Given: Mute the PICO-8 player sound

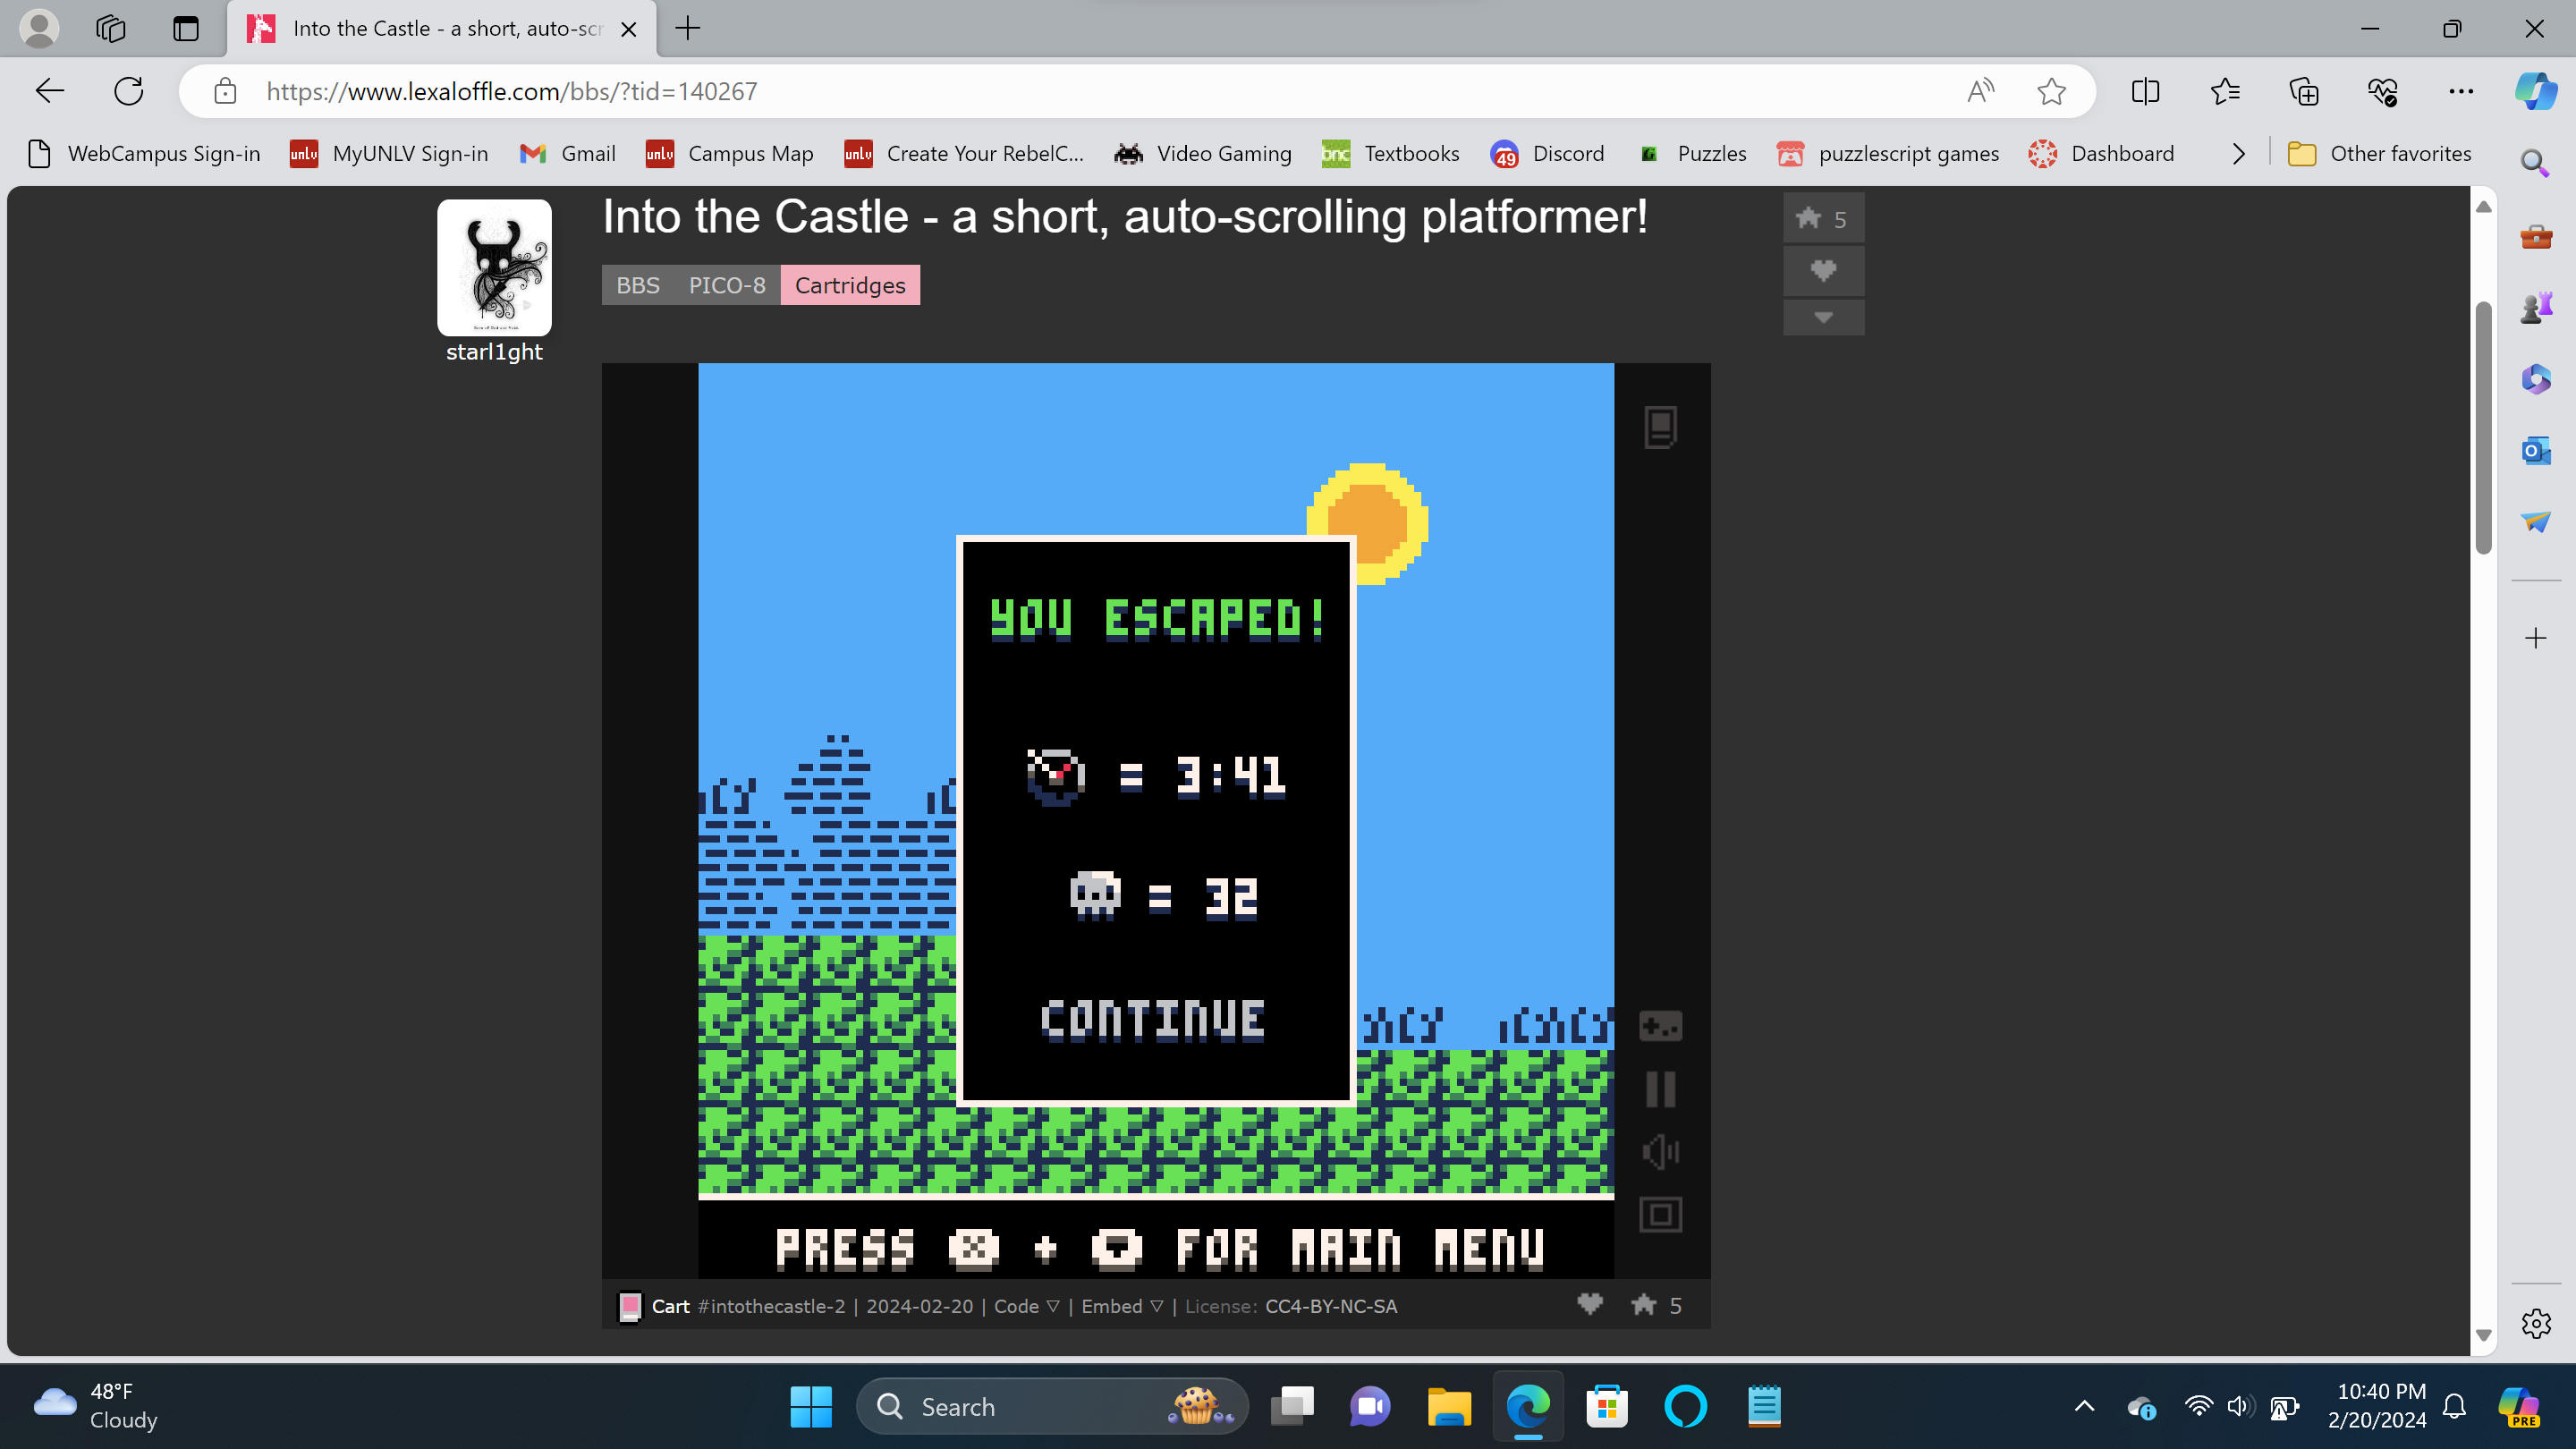Looking at the screenshot, I should [1660, 1152].
